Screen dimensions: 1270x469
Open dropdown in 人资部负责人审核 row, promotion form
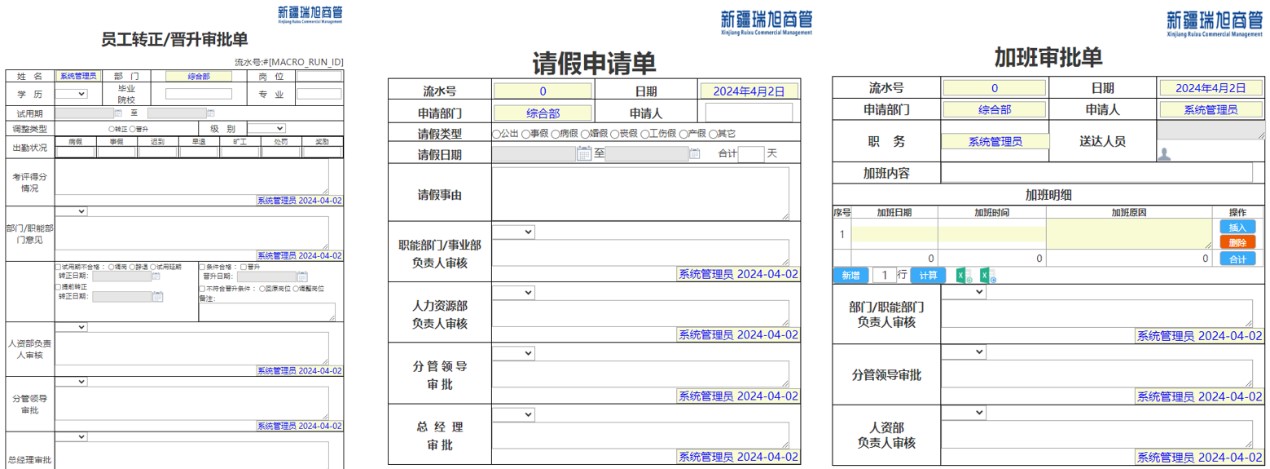71,327
